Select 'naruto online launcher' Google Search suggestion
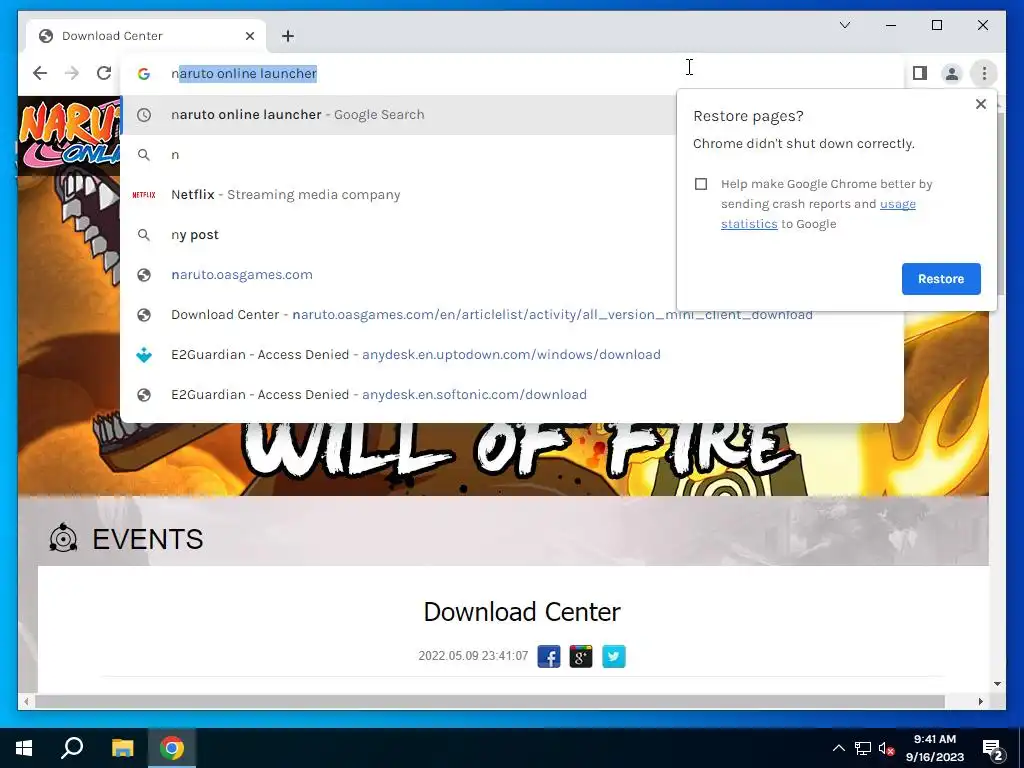The width and height of the screenshot is (1024, 768). tap(398, 114)
